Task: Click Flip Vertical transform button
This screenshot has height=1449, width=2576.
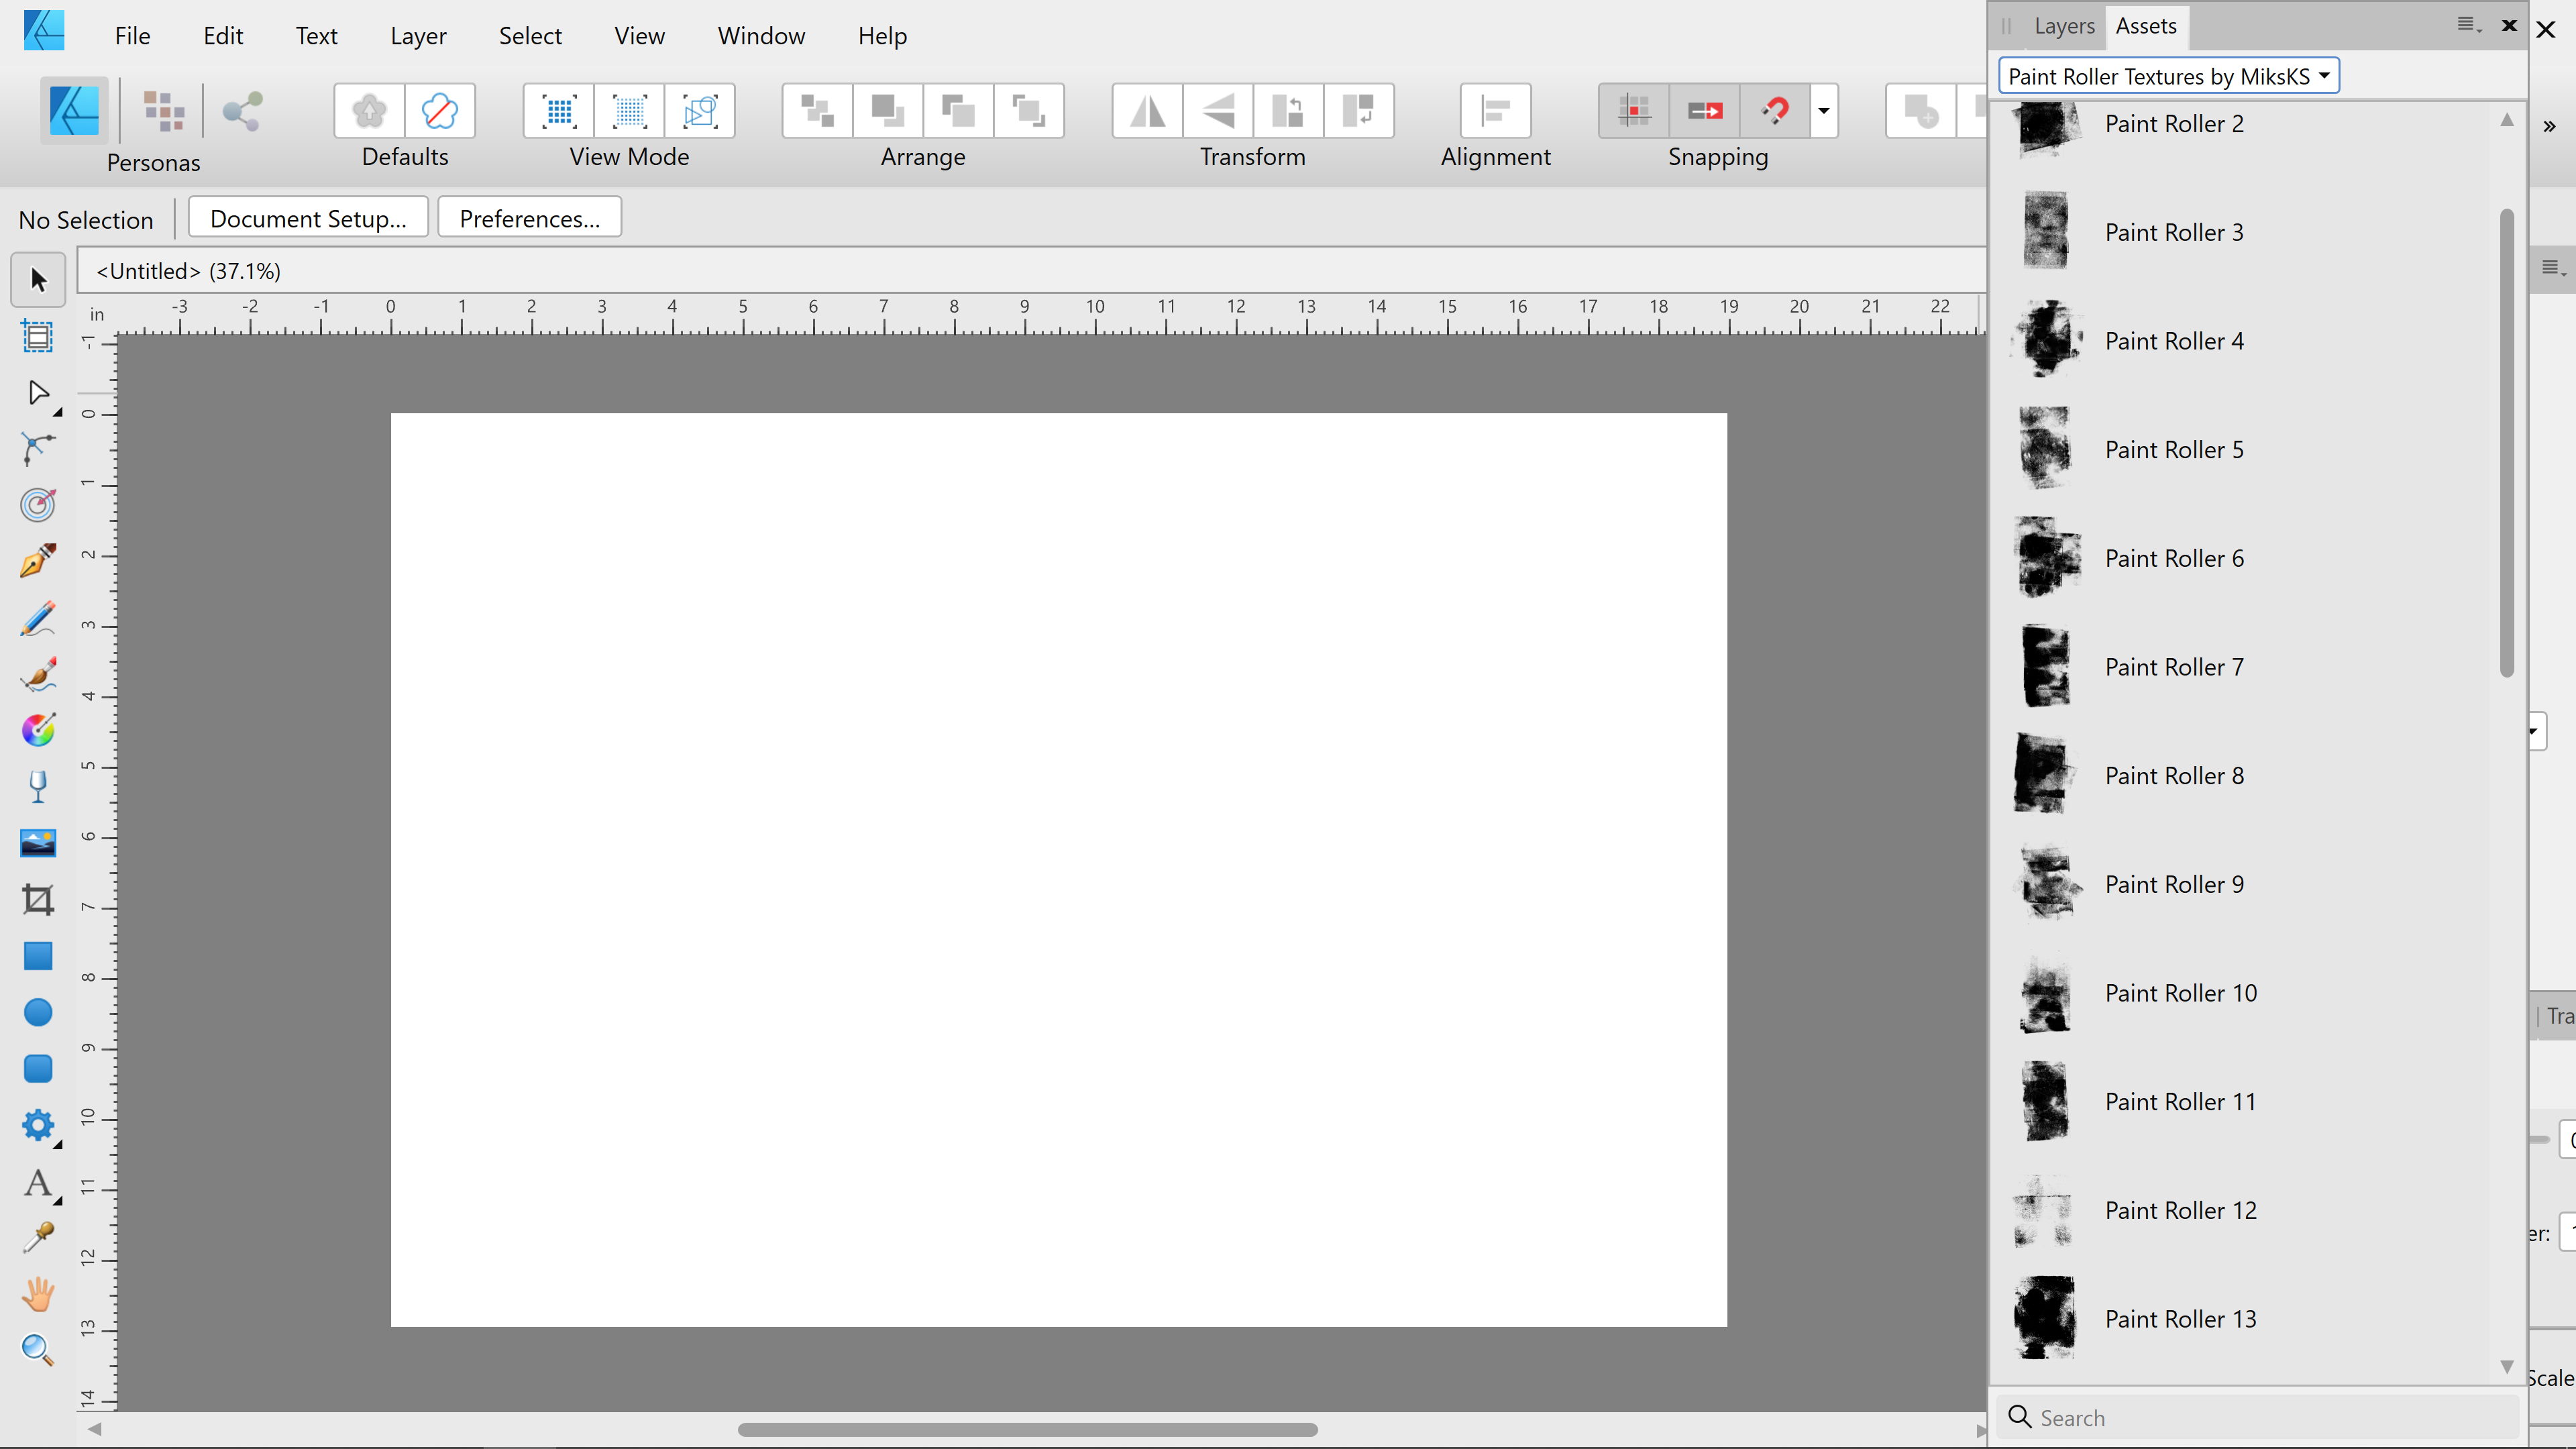Action: click(1218, 111)
